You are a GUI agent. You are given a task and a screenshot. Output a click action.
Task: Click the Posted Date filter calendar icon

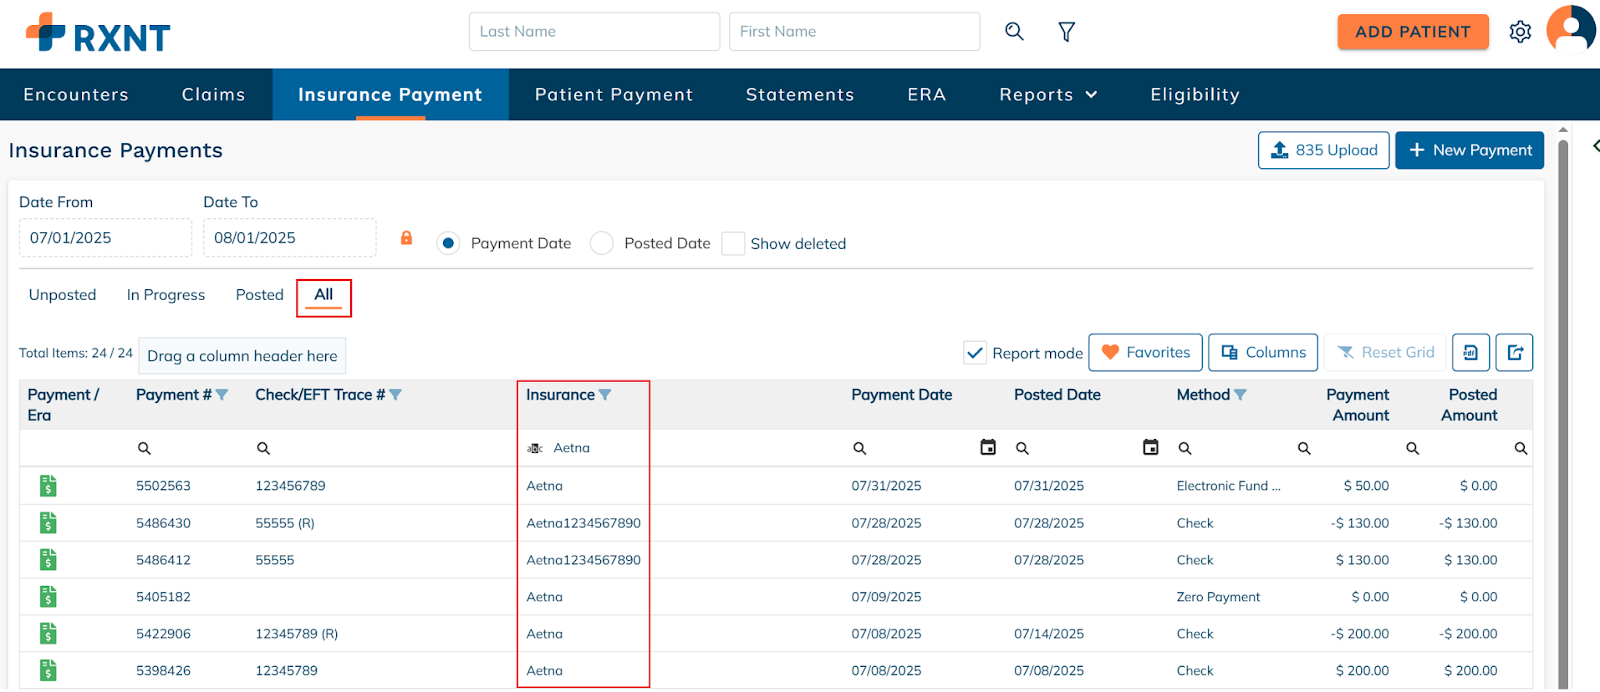1151,448
